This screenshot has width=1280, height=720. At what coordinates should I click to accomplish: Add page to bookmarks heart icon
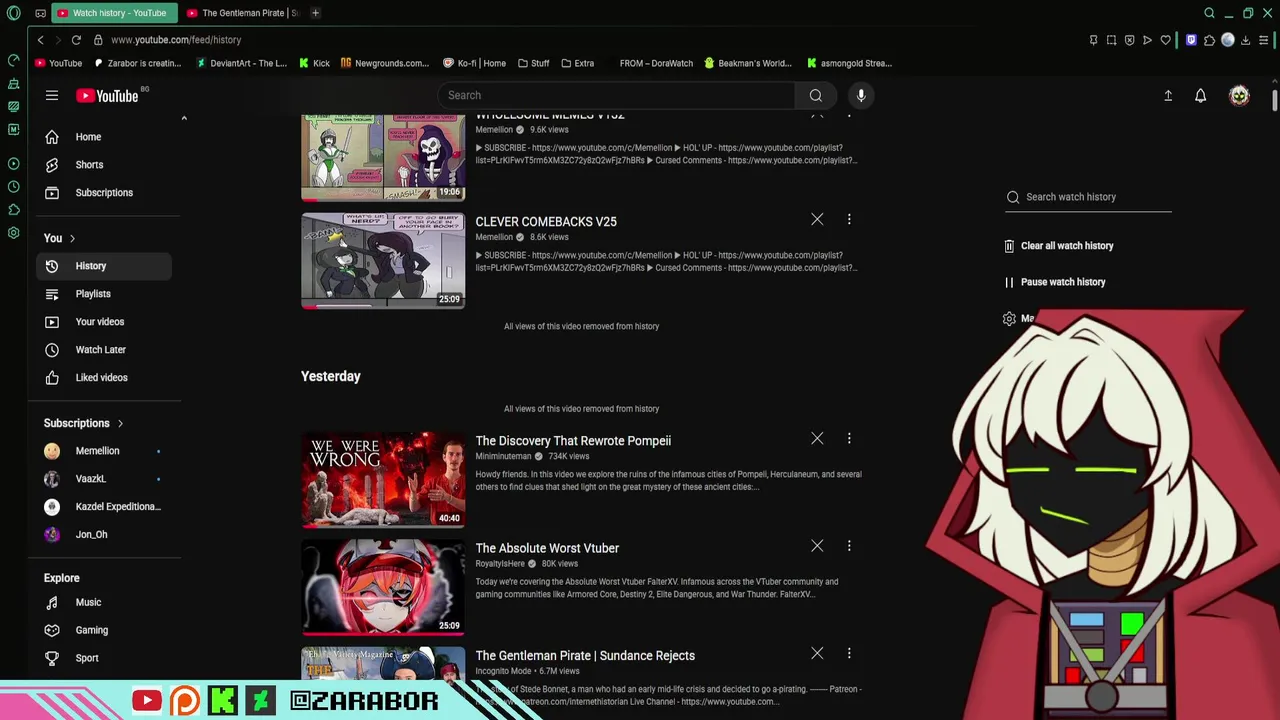click(1165, 40)
